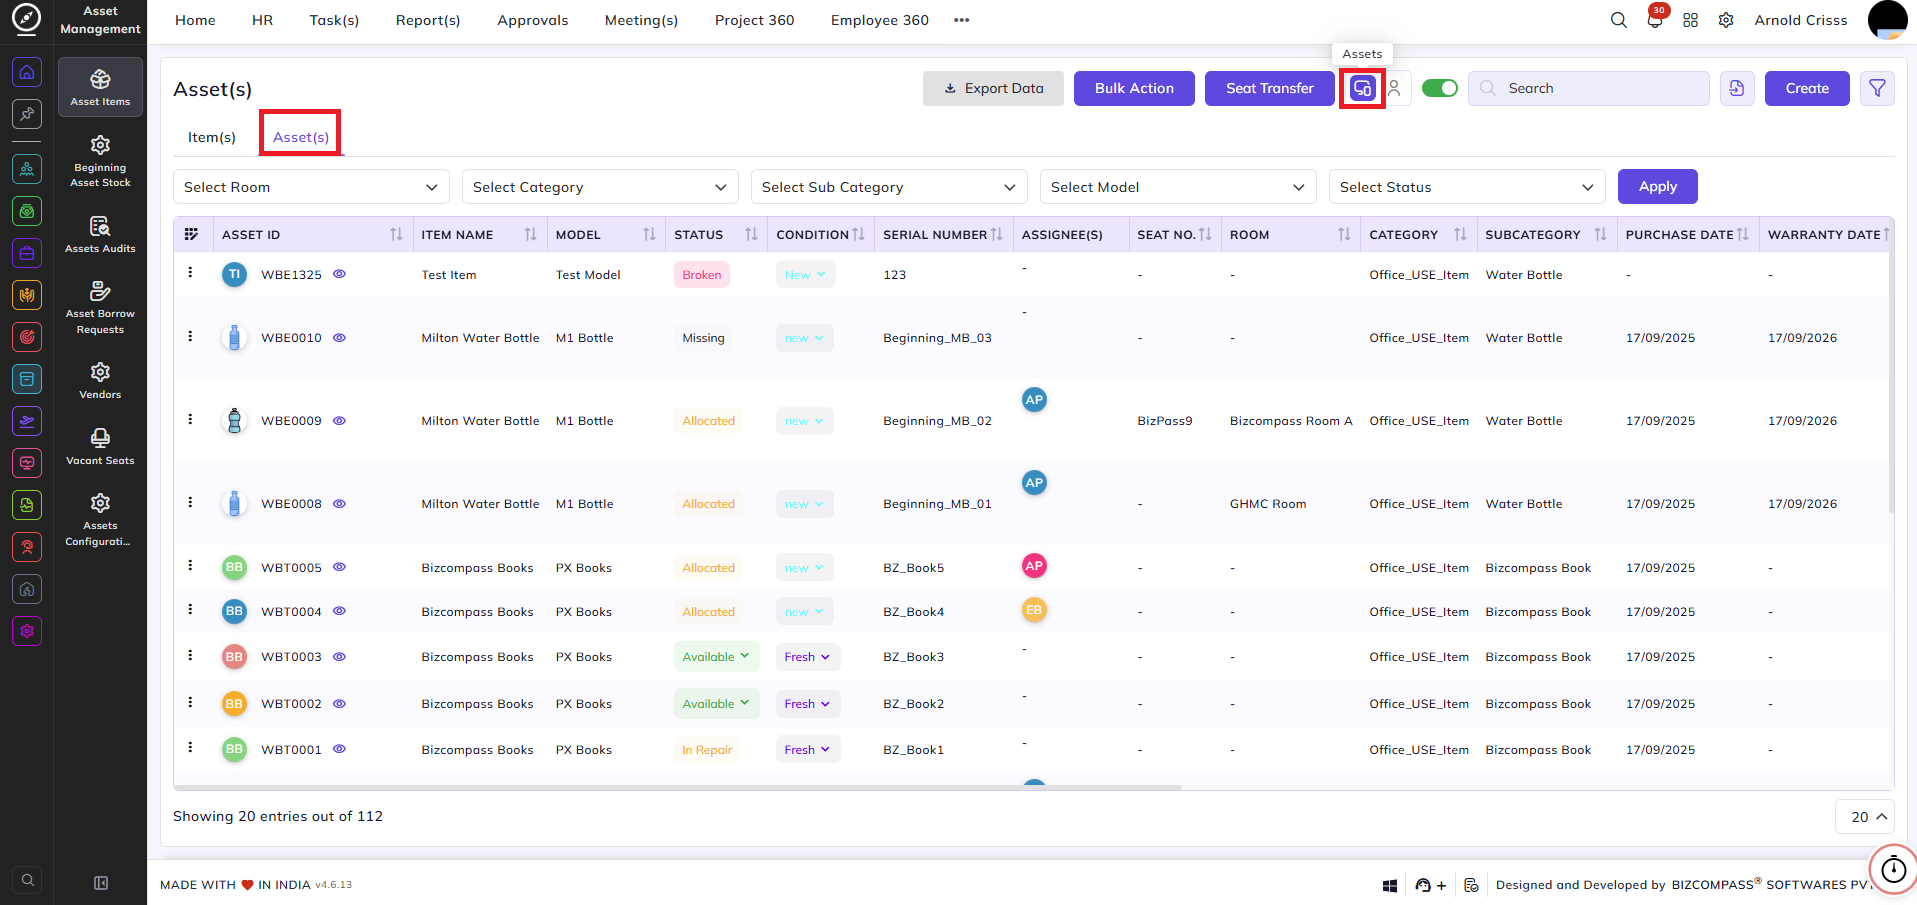Open the filter funnel icon
Image resolution: width=1917 pixels, height=905 pixels.
click(1877, 88)
